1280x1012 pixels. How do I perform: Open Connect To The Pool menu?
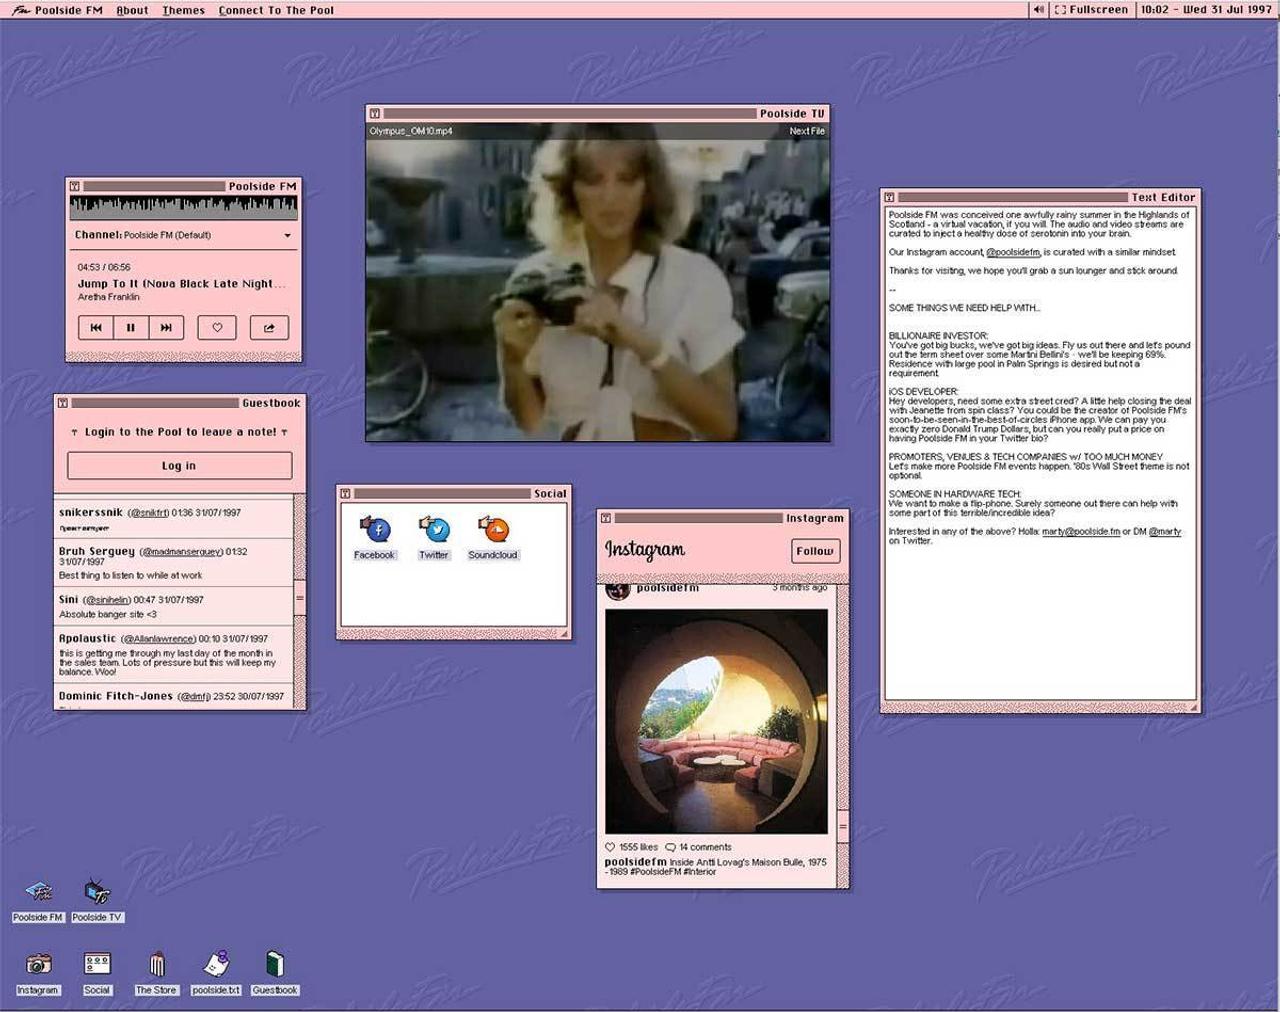(x=276, y=10)
